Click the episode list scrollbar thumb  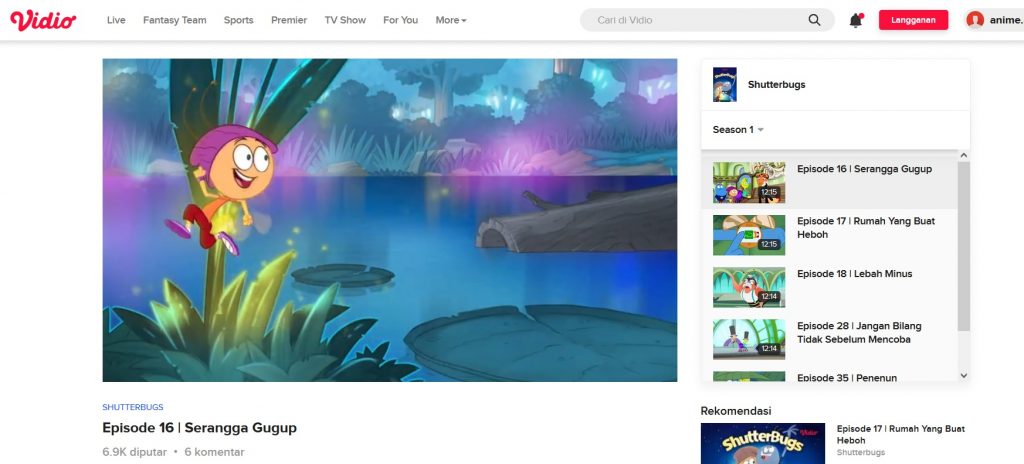[x=963, y=246]
